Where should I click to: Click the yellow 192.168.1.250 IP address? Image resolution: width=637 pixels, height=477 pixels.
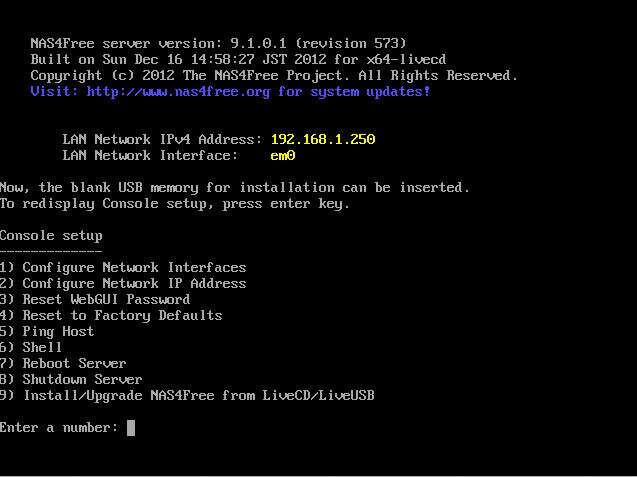(322, 139)
